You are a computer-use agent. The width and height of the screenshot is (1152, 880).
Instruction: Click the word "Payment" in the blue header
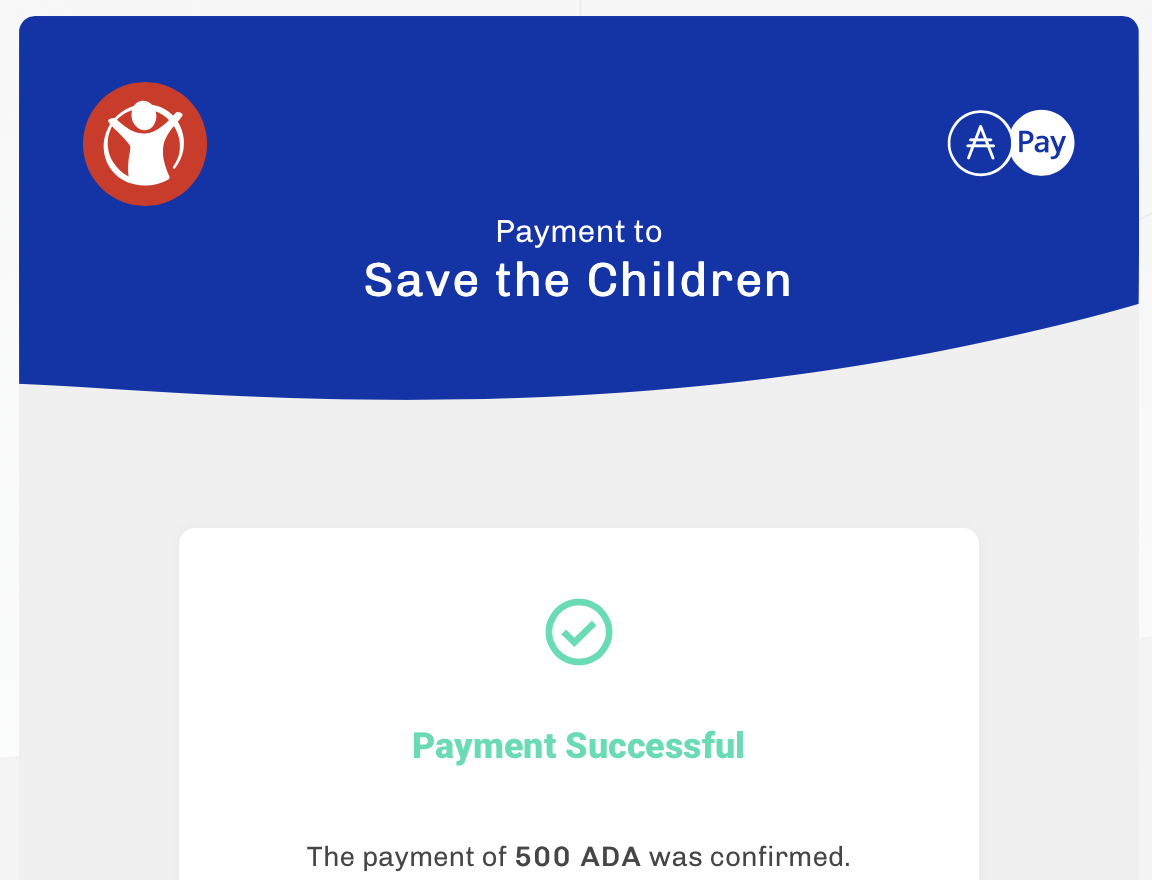coord(558,232)
